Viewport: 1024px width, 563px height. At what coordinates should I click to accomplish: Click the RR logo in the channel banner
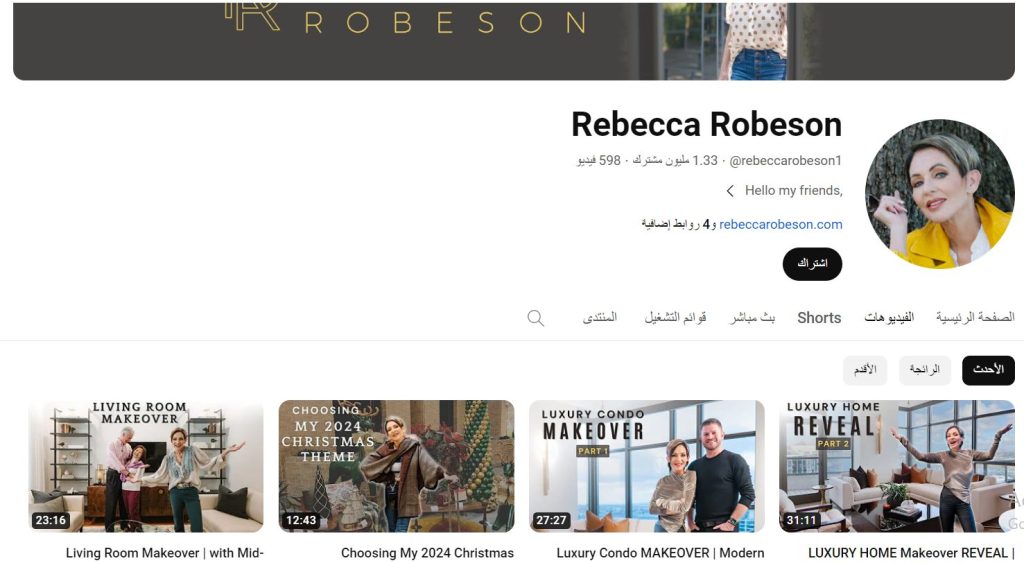(x=251, y=17)
